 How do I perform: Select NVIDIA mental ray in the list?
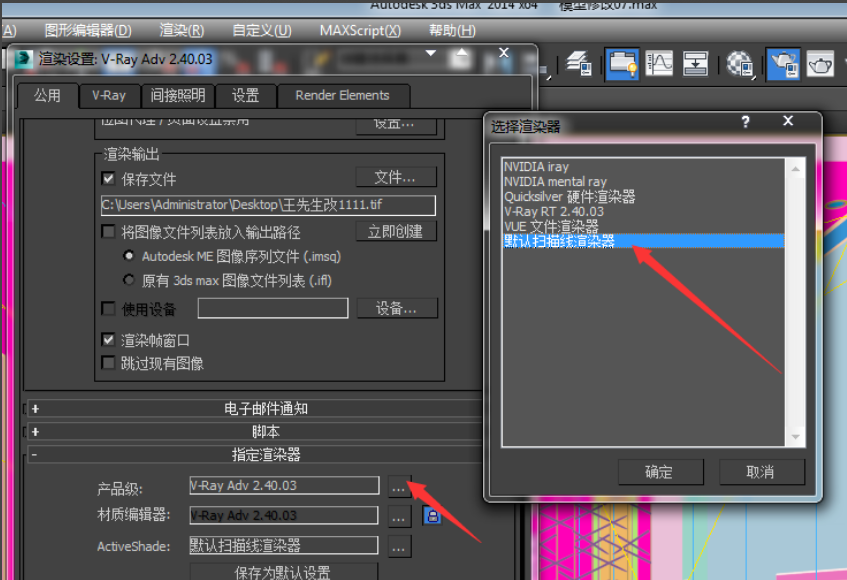643,181
